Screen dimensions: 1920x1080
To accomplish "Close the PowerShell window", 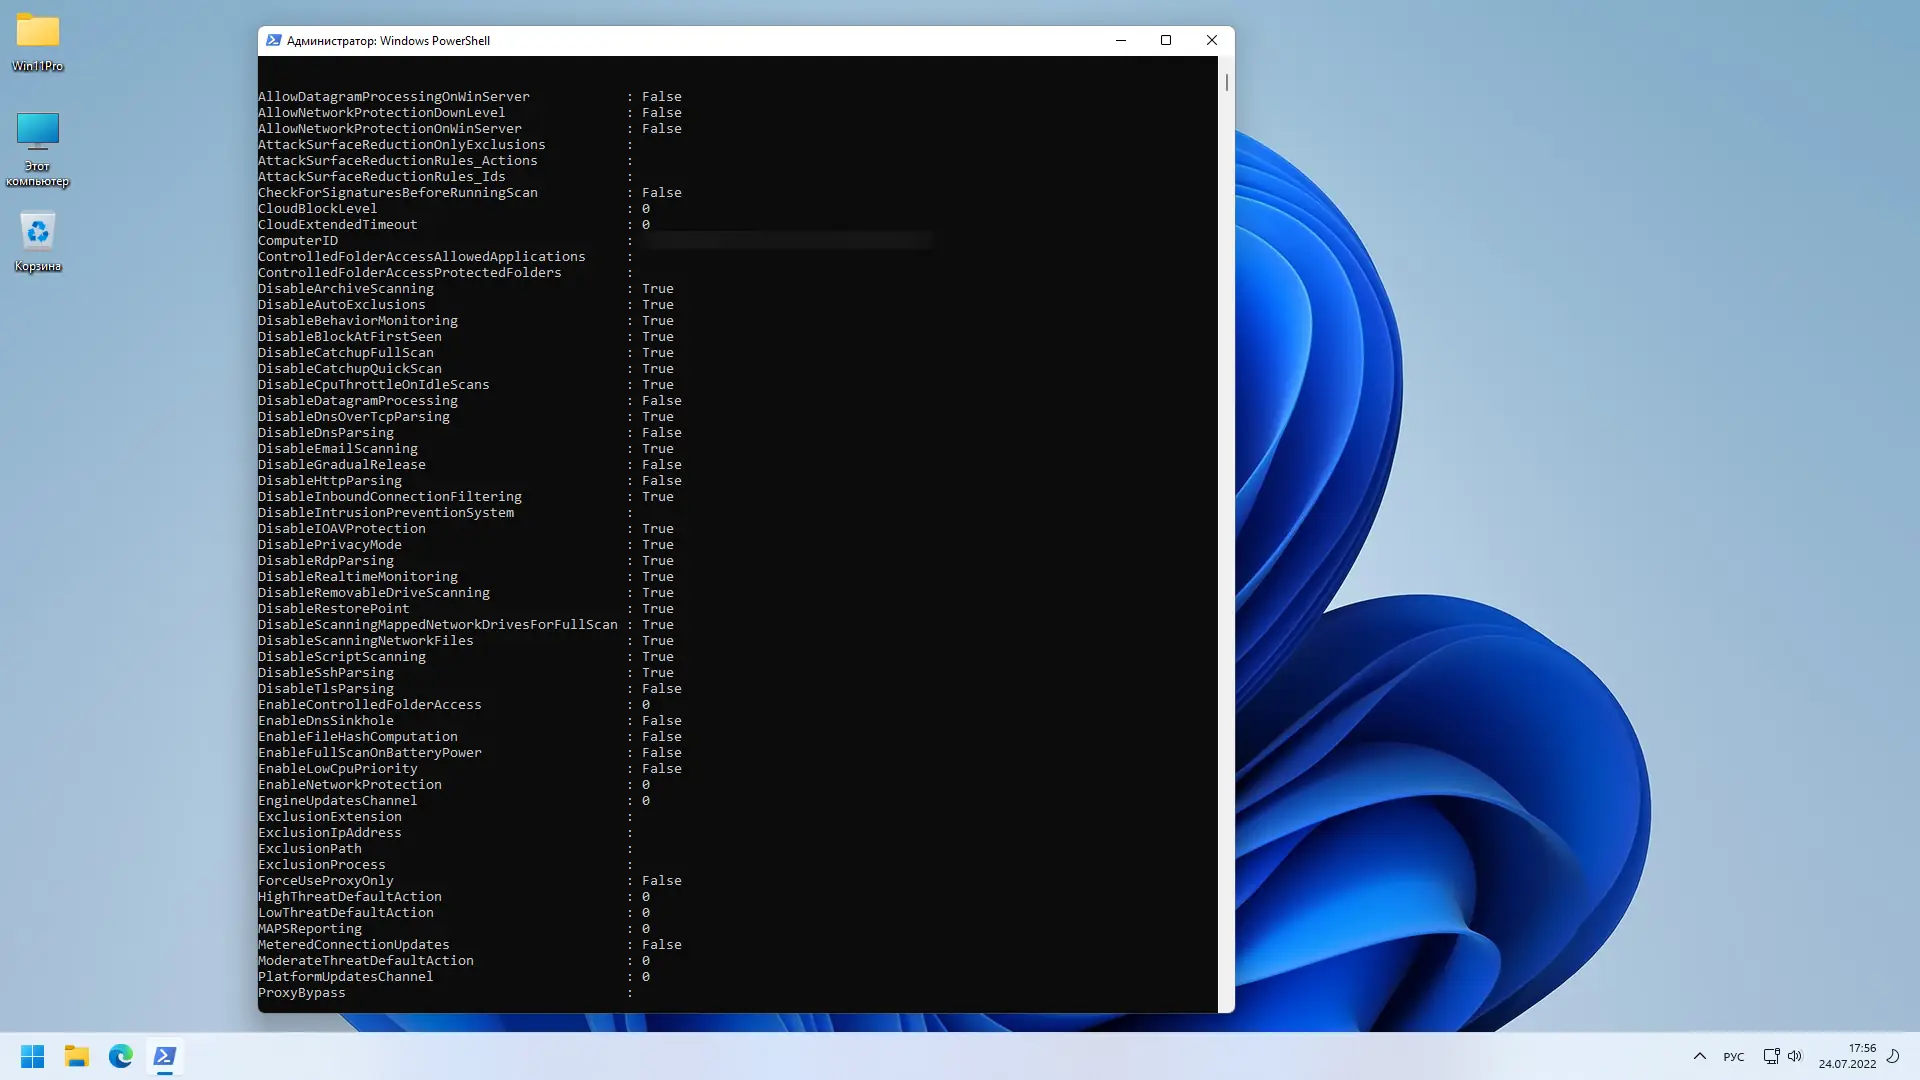I will pyautogui.click(x=1211, y=41).
